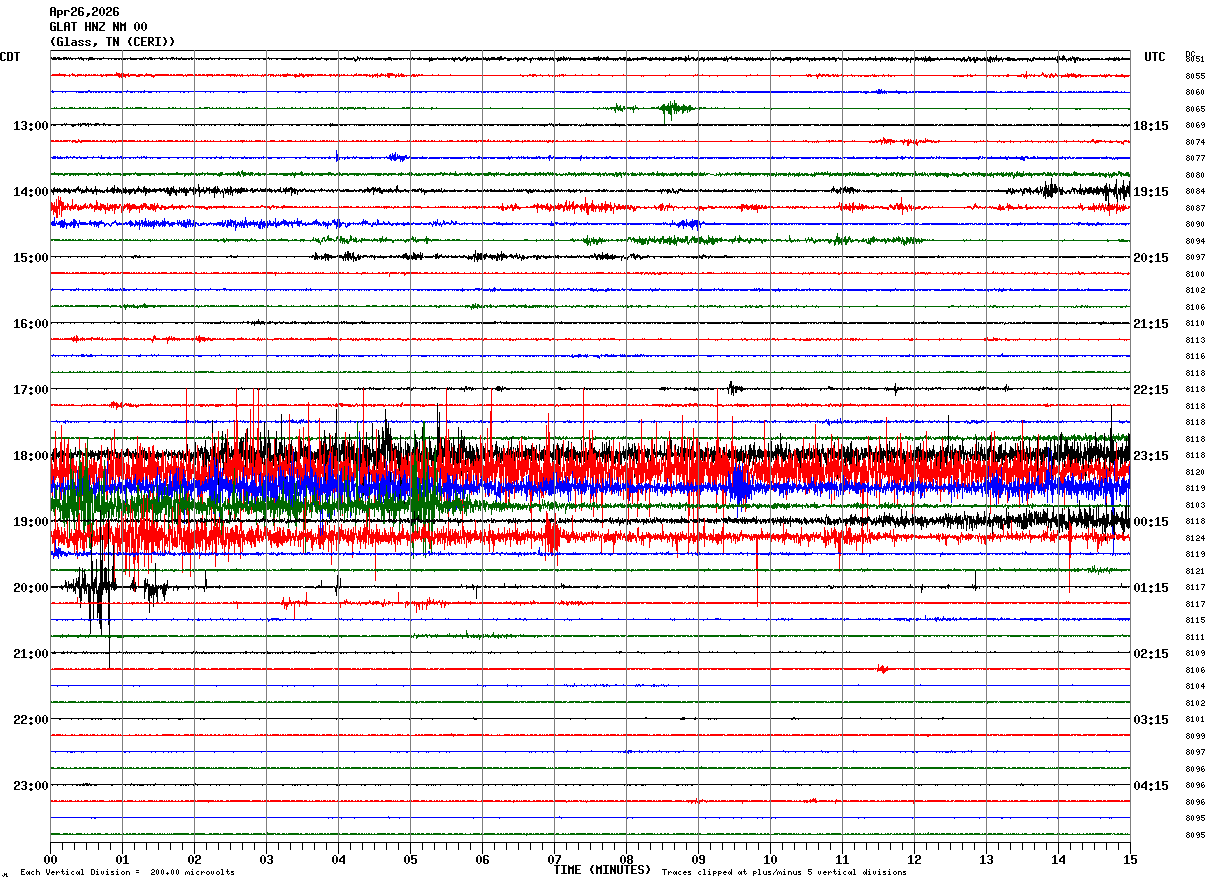The image size is (1210, 886).
Task: Click the 20:00 CDT time label
Action: pyautogui.click(x=30, y=588)
